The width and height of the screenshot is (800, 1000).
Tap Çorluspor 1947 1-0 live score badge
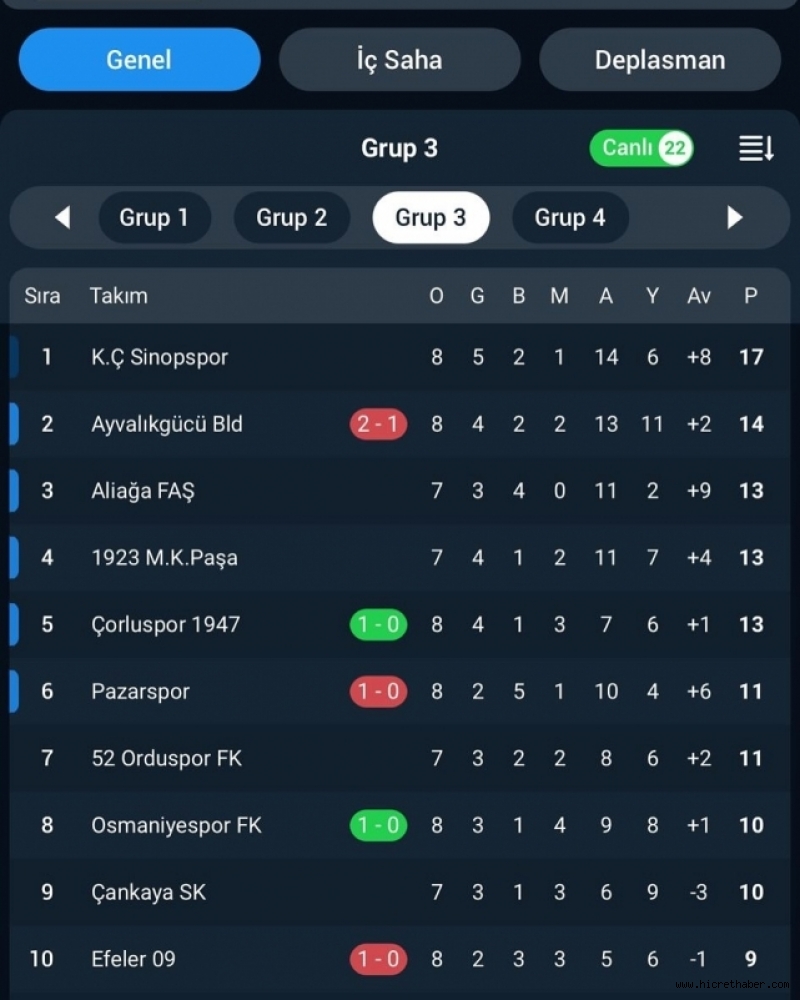click(x=378, y=624)
